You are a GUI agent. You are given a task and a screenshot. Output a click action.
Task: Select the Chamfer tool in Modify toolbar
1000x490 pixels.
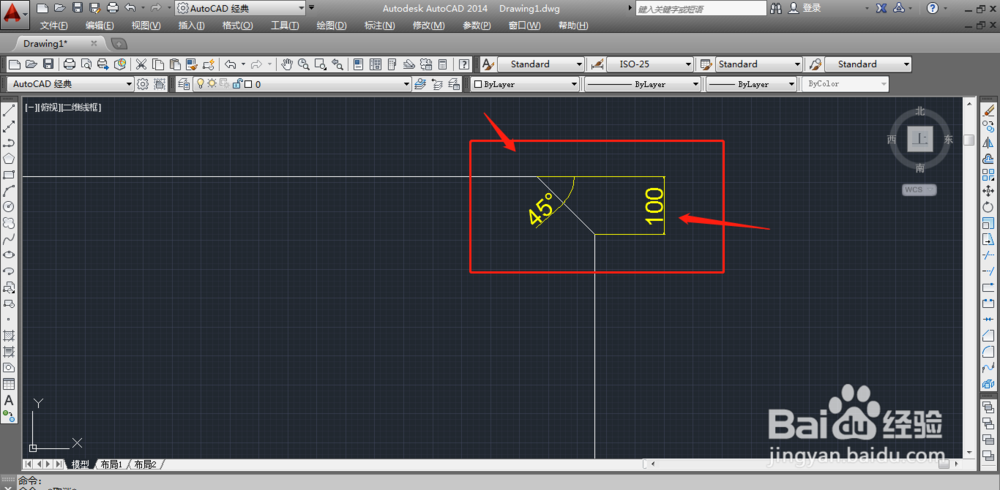tap(989, 336)
